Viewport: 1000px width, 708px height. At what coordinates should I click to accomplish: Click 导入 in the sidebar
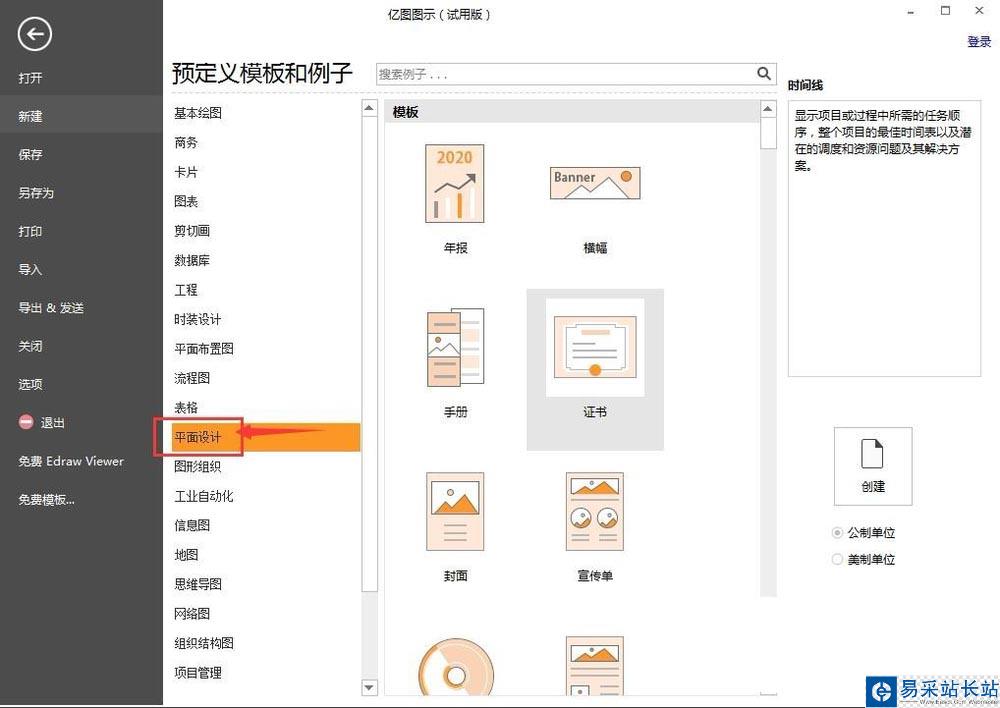(31, 269)
